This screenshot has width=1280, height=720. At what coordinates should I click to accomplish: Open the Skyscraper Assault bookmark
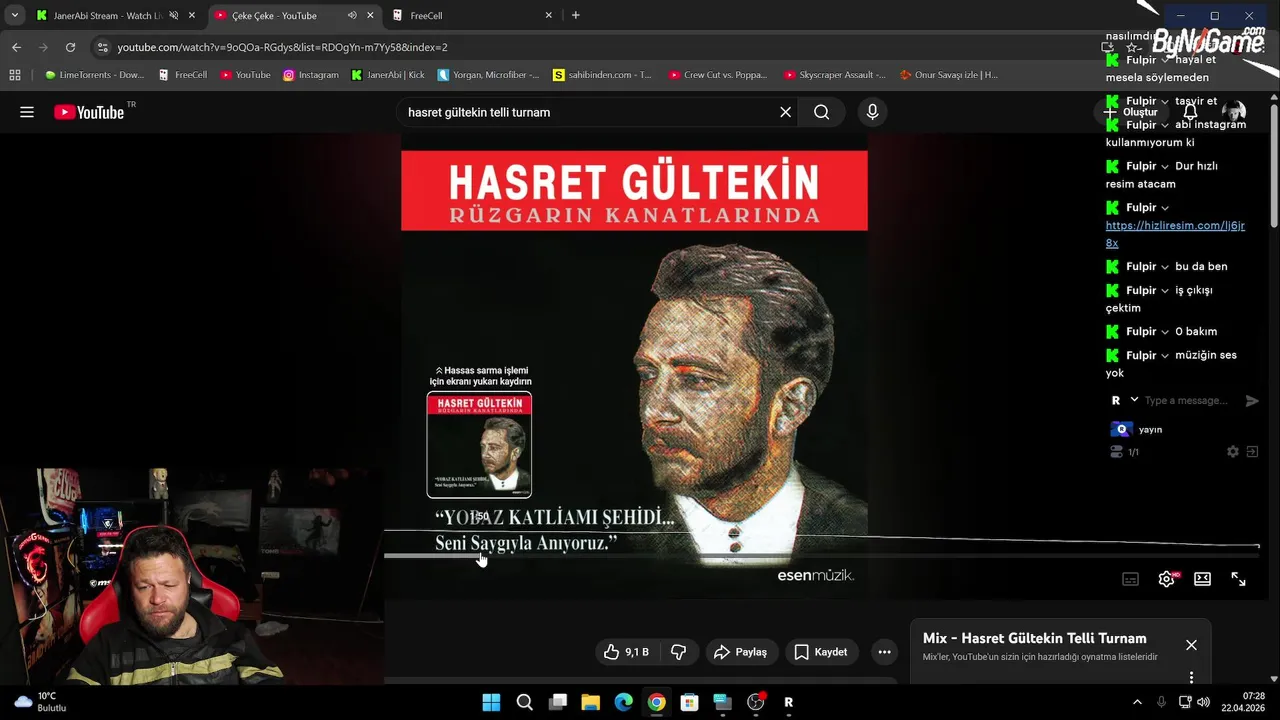point(835,74)
